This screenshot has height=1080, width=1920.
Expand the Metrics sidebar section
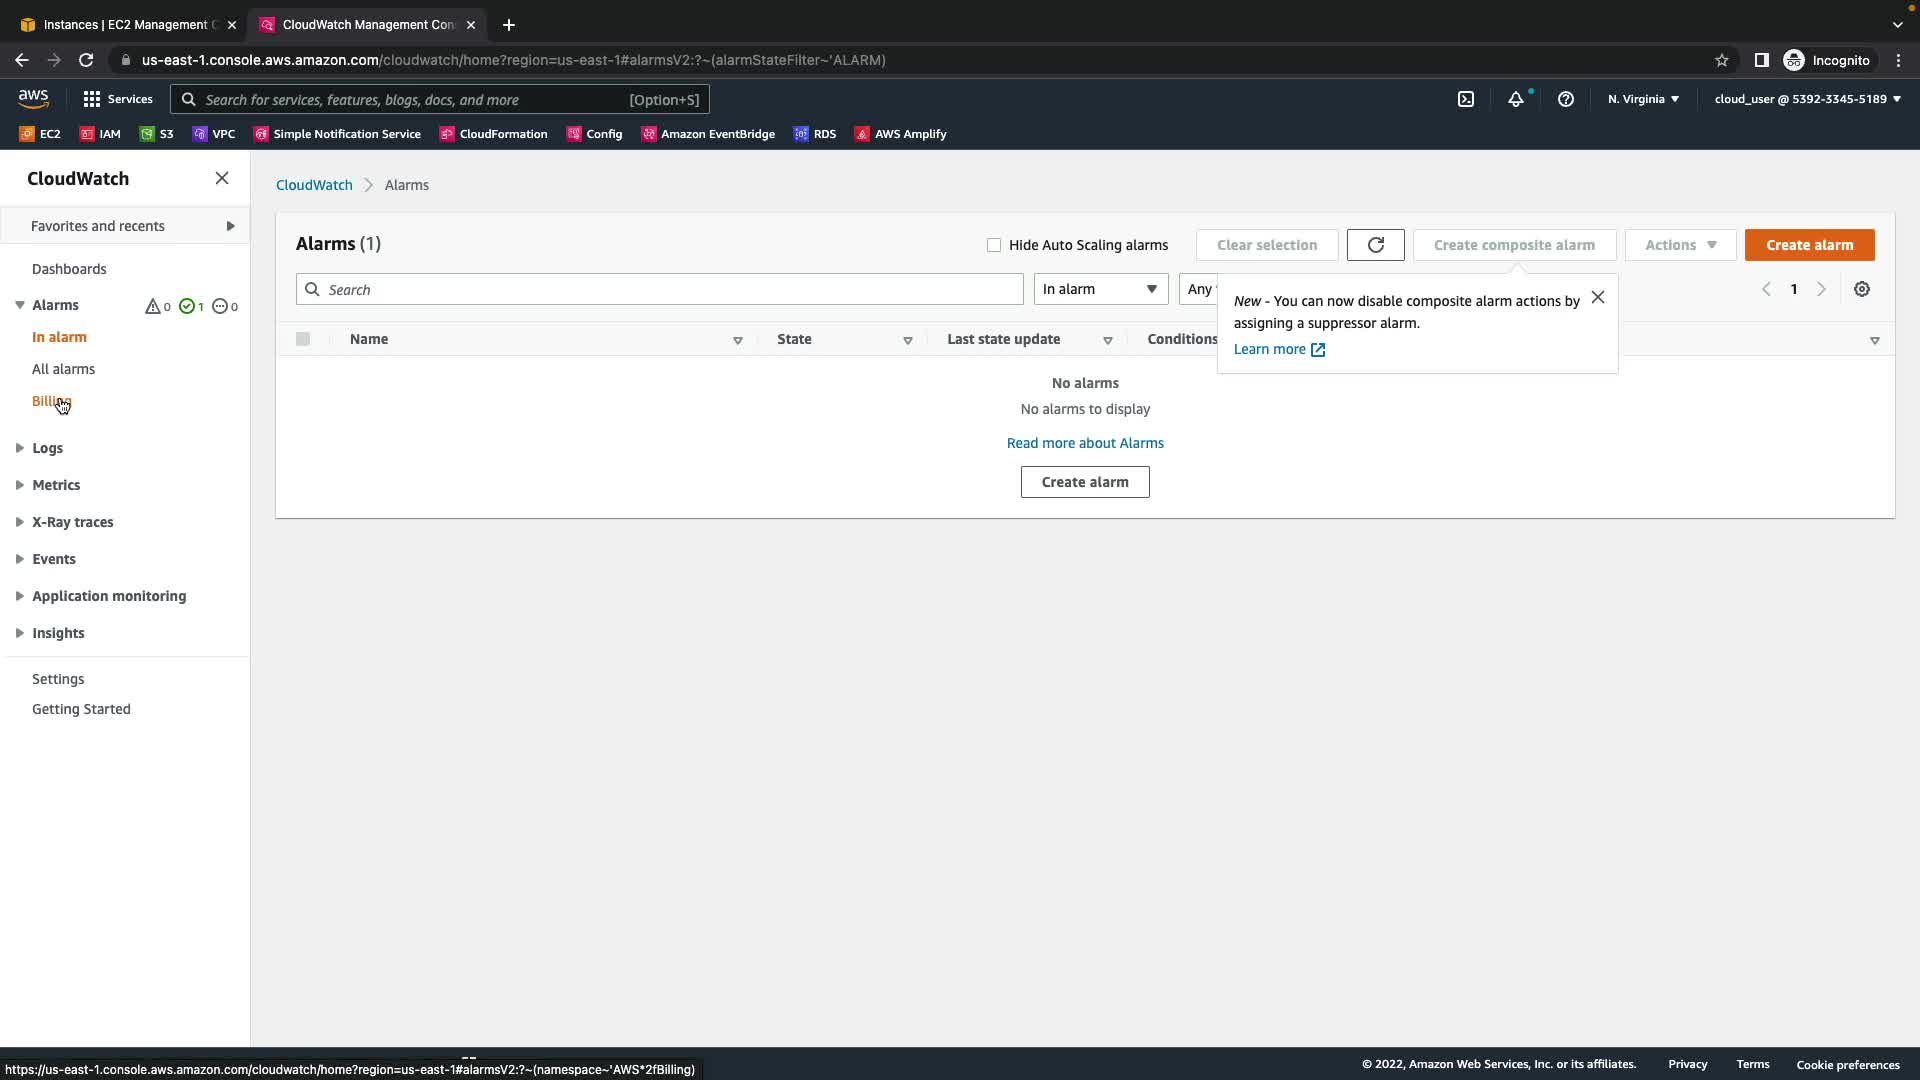tap(56, 485)
